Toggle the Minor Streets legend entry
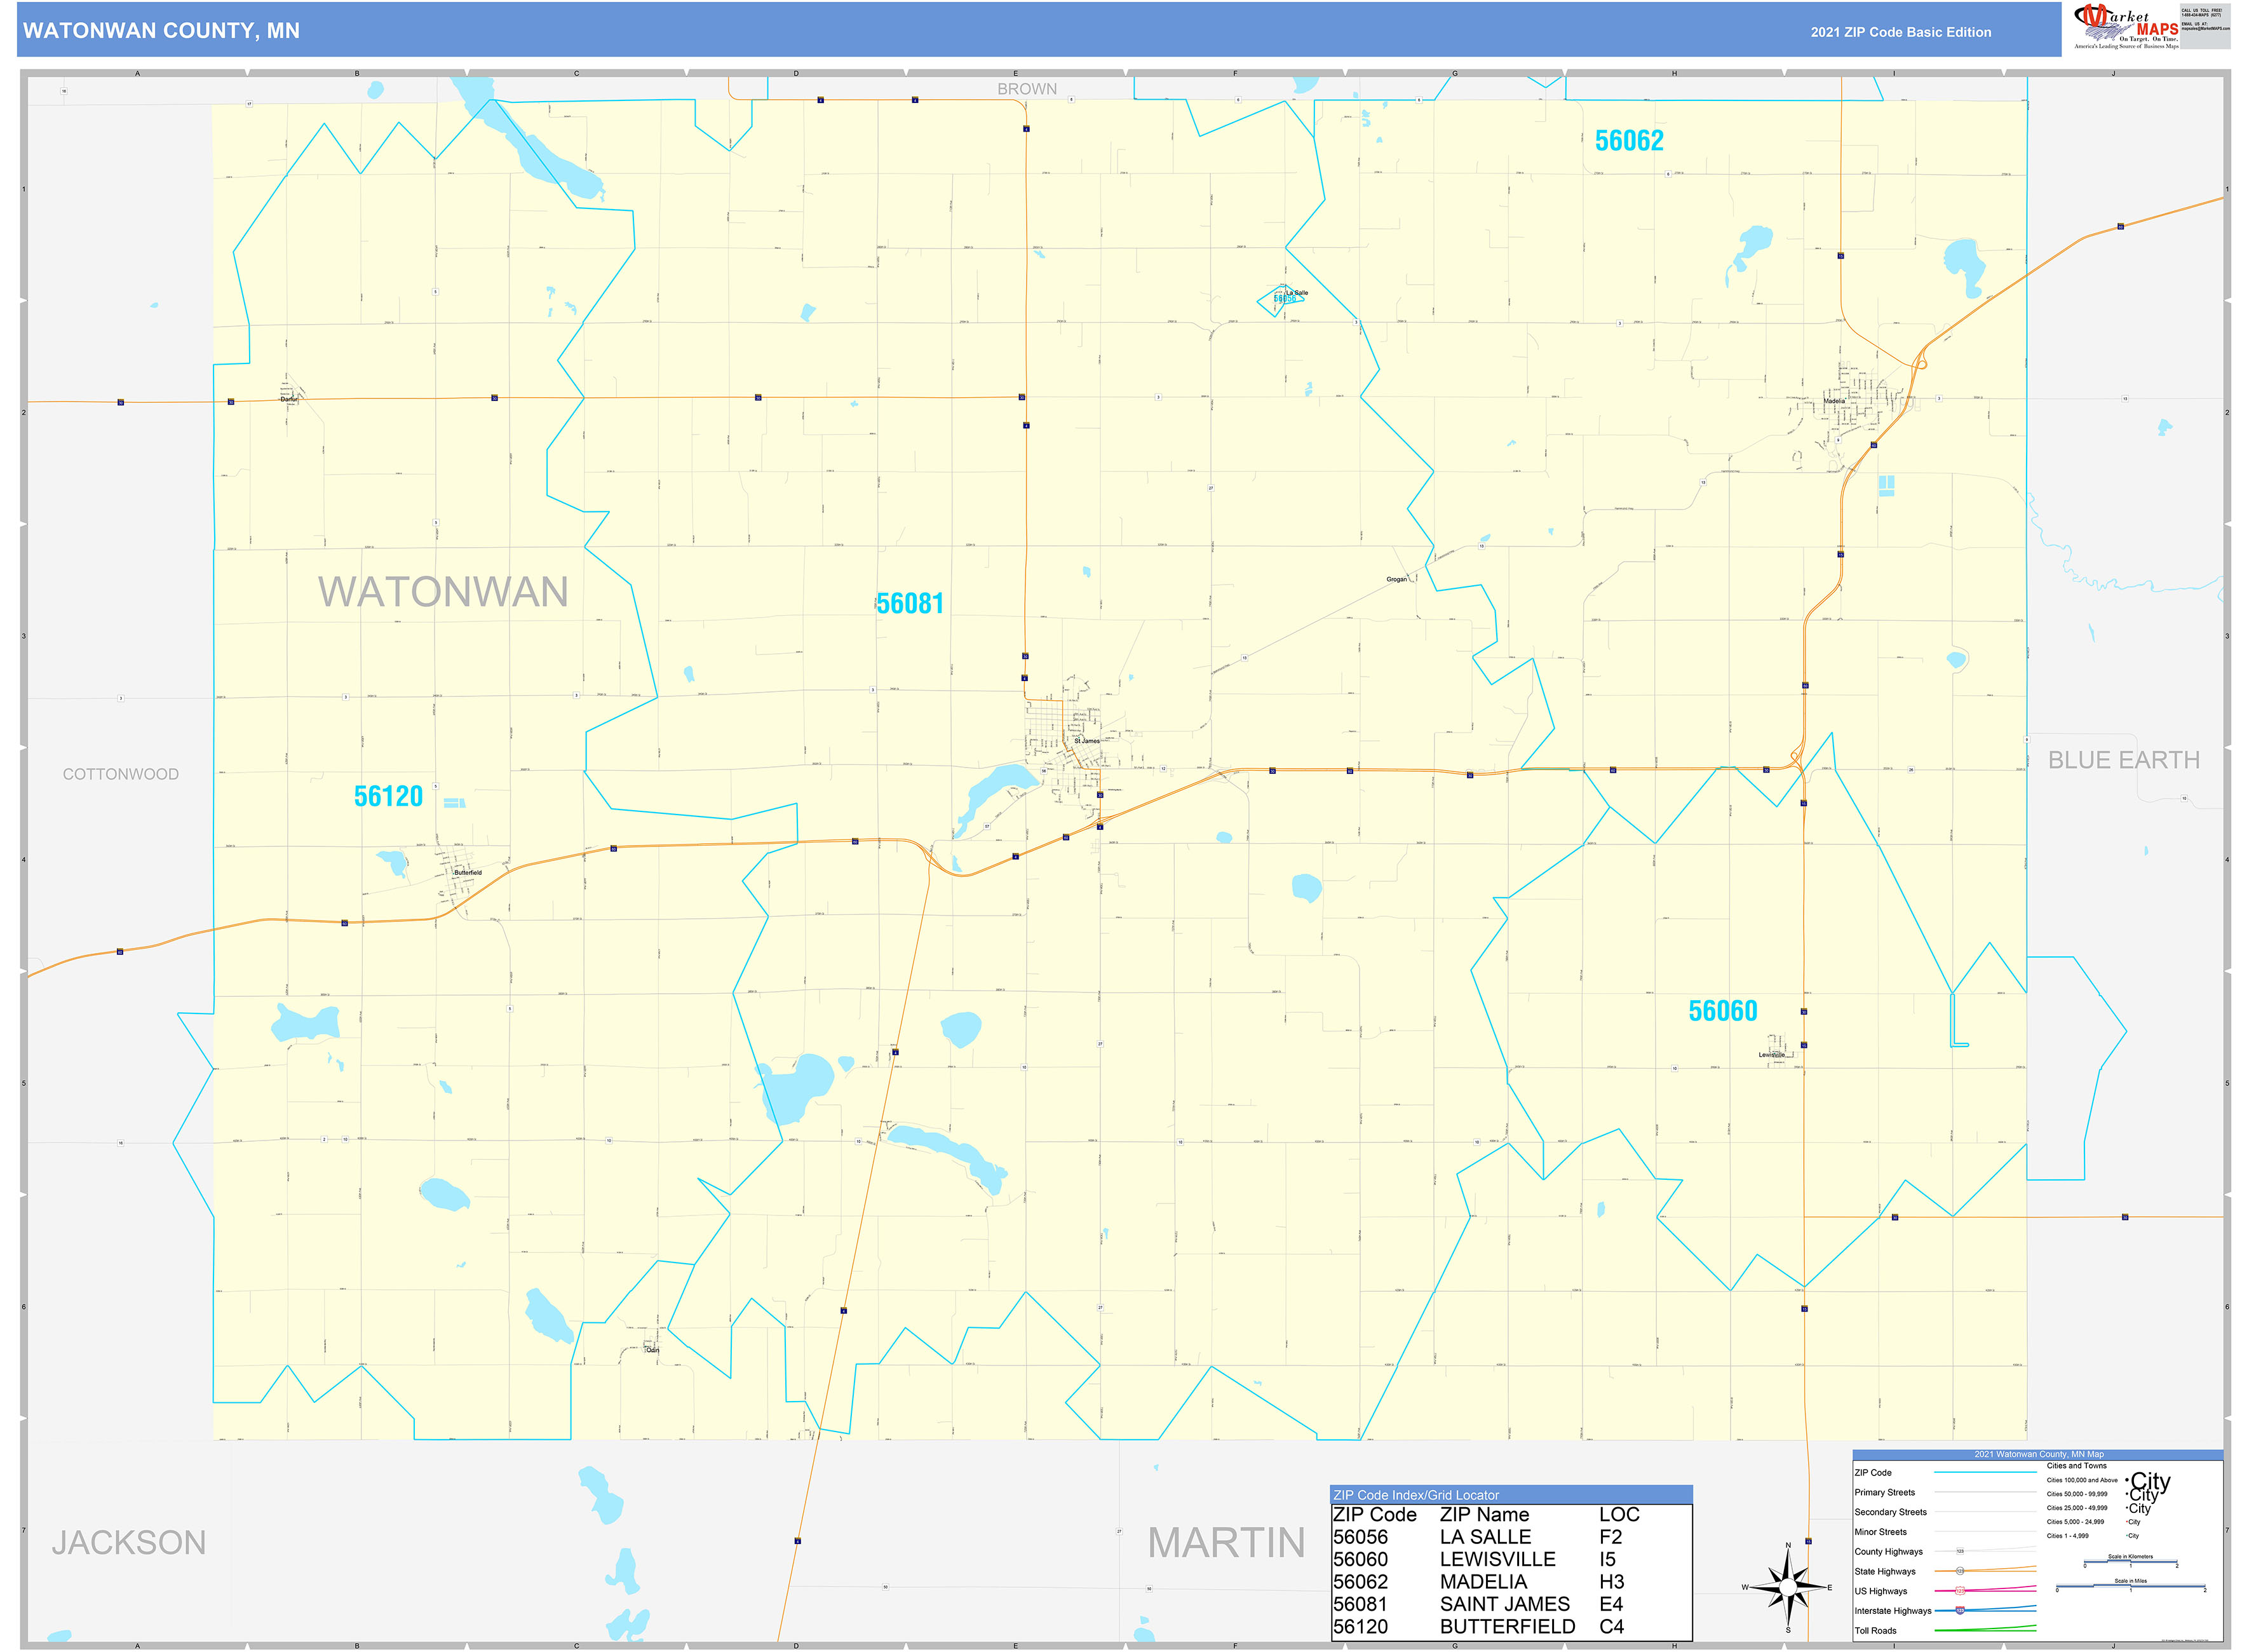The height and width of the screenshot is (1652, 2242). point(1985,1531)
